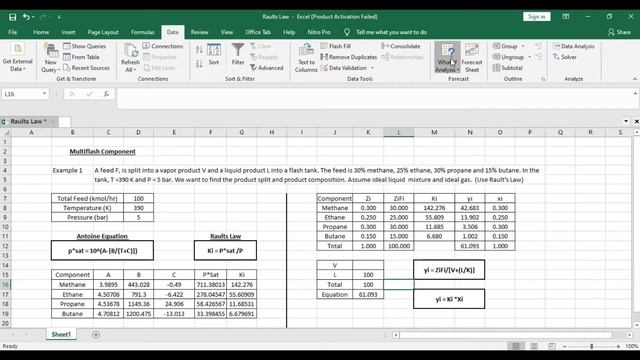Expand the Group dropdown arrow

coord(523,46)
